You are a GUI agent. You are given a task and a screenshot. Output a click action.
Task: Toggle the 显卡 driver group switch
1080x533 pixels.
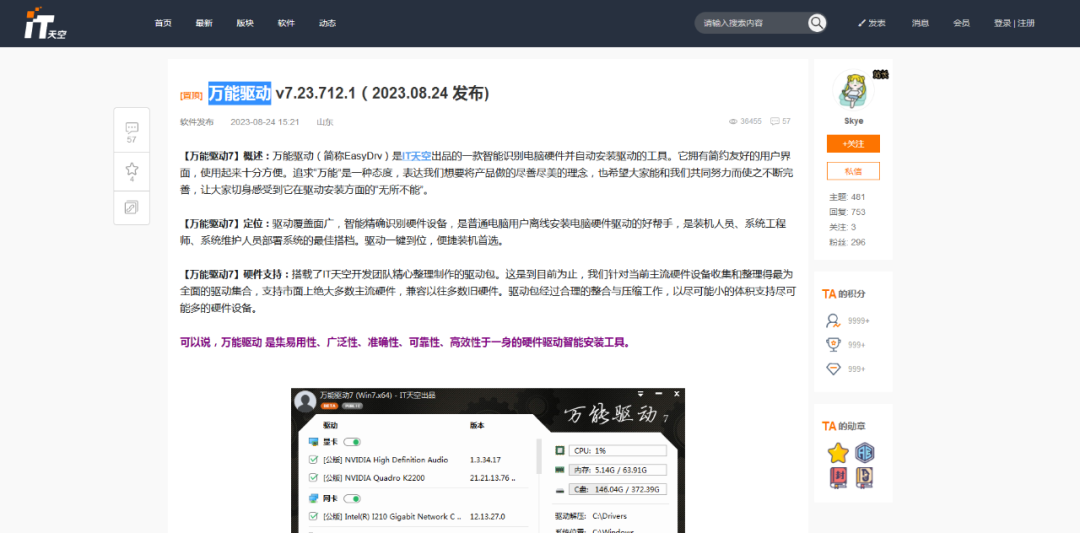[x=351, y=442]
